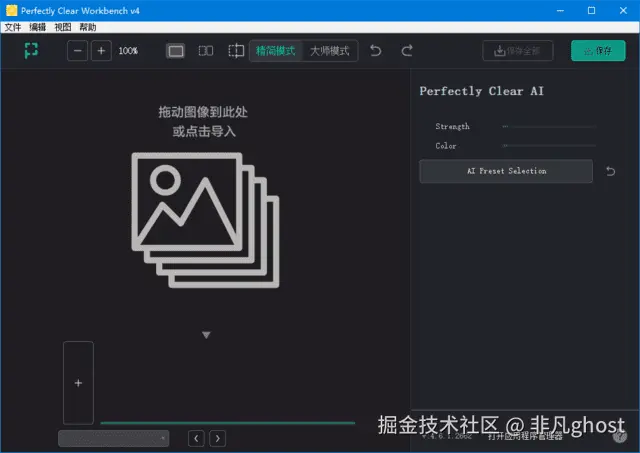Click the 拖动图像到此处 import text
The width and height of the screenshot is (640, 453).
click(203, 112)
